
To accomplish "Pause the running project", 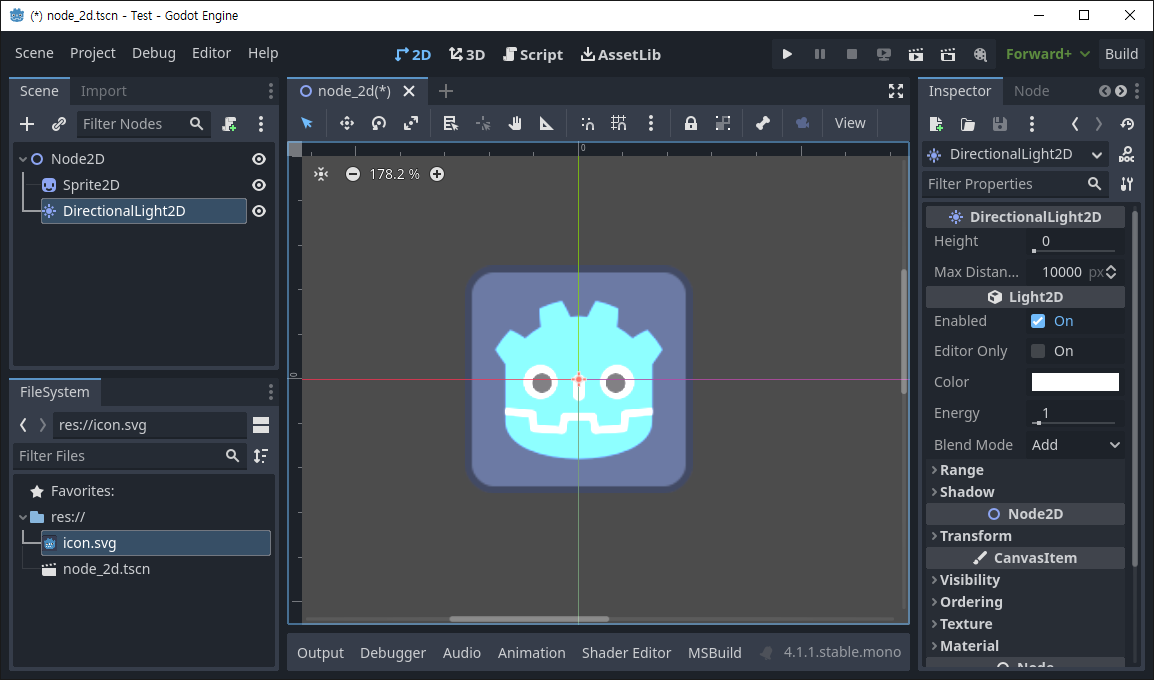I will pyautogui.click(x=819, y=54).
